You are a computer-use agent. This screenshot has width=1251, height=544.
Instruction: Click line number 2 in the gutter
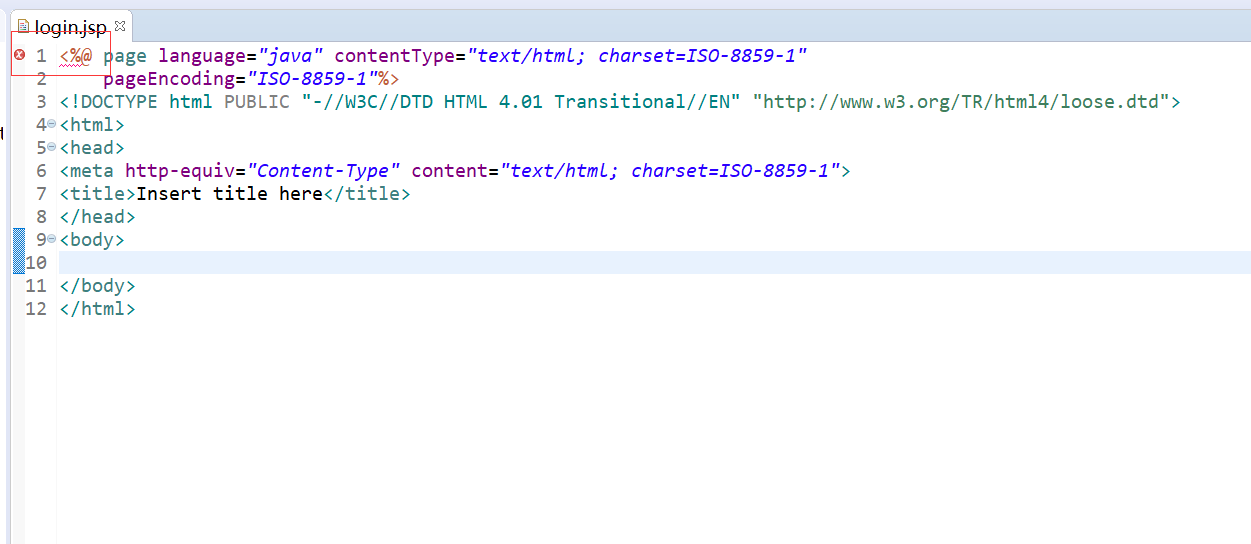pos(41,79)
